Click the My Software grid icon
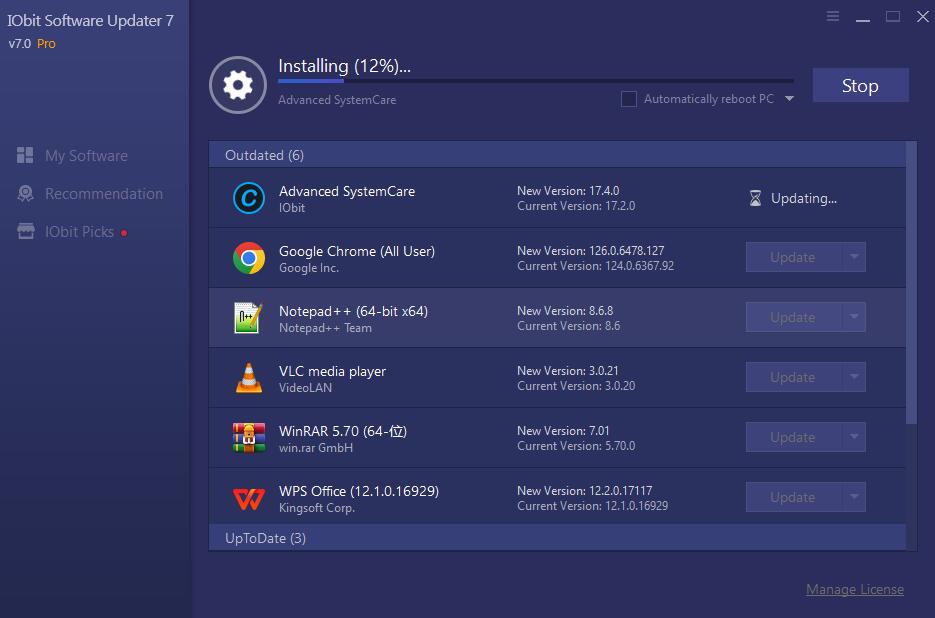The image size is (935, 618). tap(25, 155)
